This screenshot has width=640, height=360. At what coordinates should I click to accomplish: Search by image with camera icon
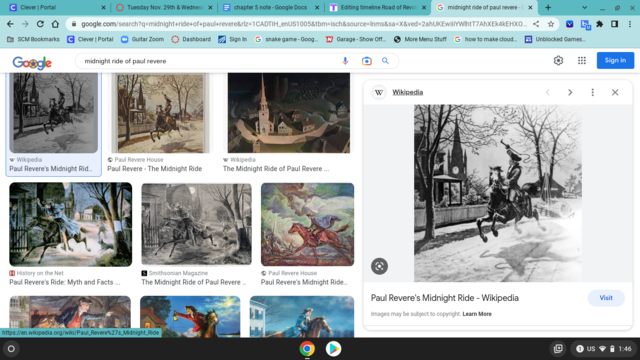point(367,61)
